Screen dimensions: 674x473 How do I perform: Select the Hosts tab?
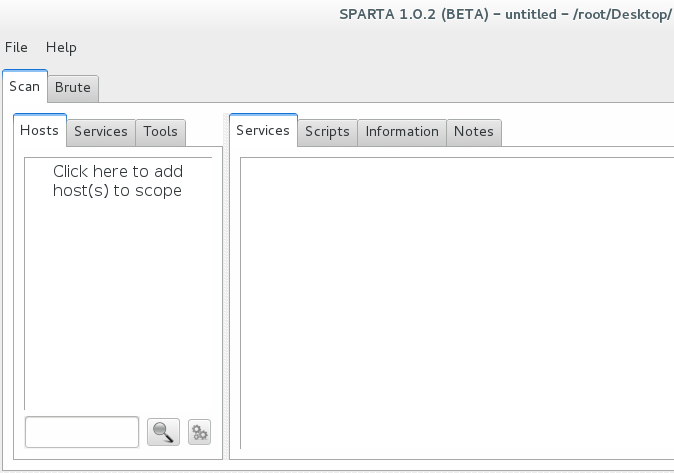[x=40, y=130]
